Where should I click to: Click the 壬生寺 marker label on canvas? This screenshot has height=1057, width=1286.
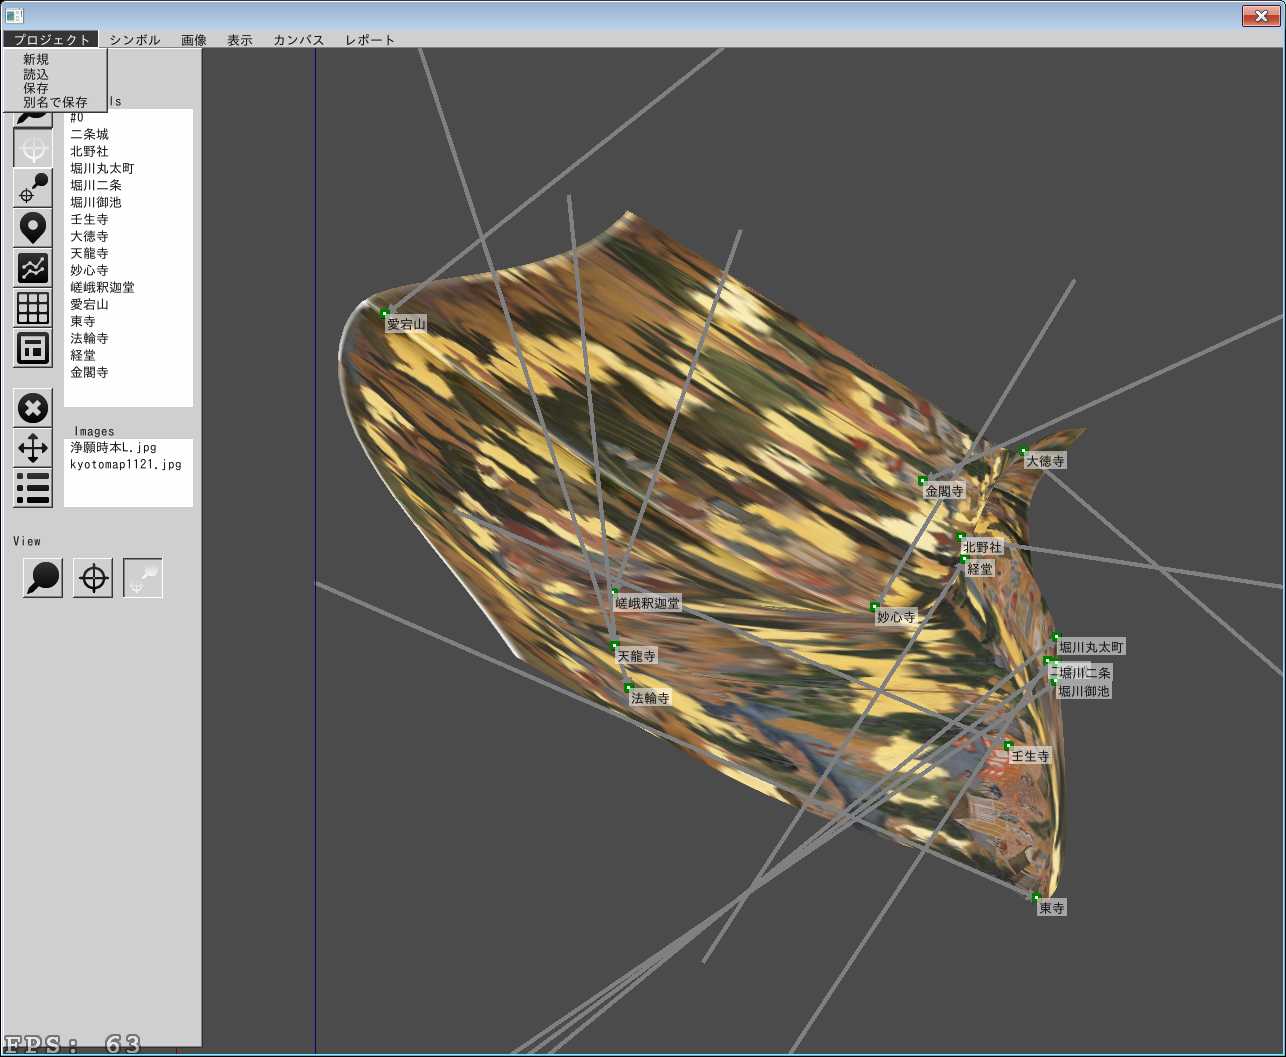click(x=1030, y=756)
